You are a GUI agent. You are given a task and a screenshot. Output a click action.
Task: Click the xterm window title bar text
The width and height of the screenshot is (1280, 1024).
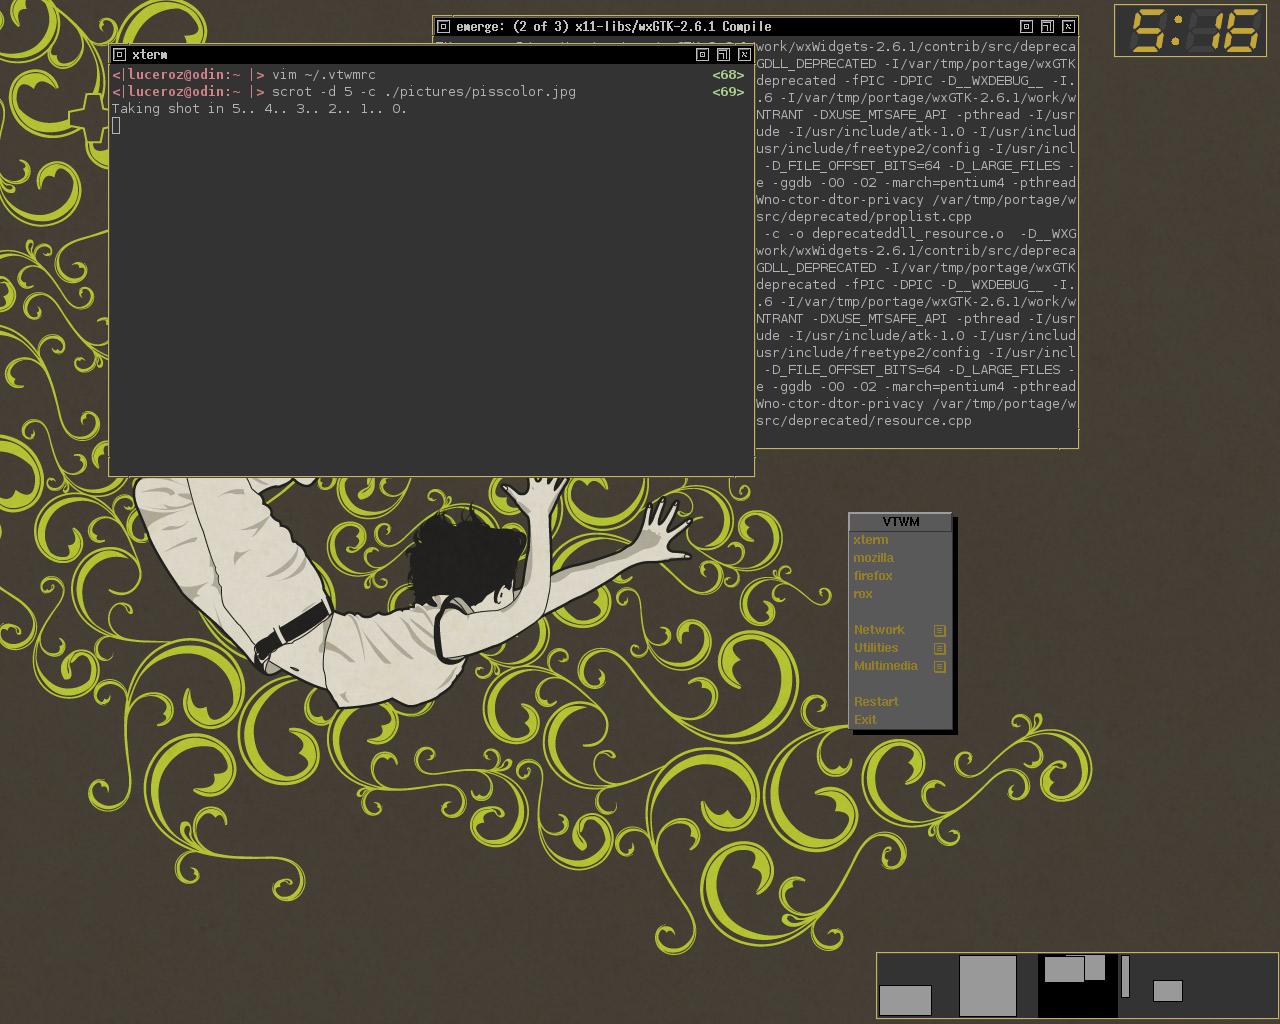coord(149,55)
